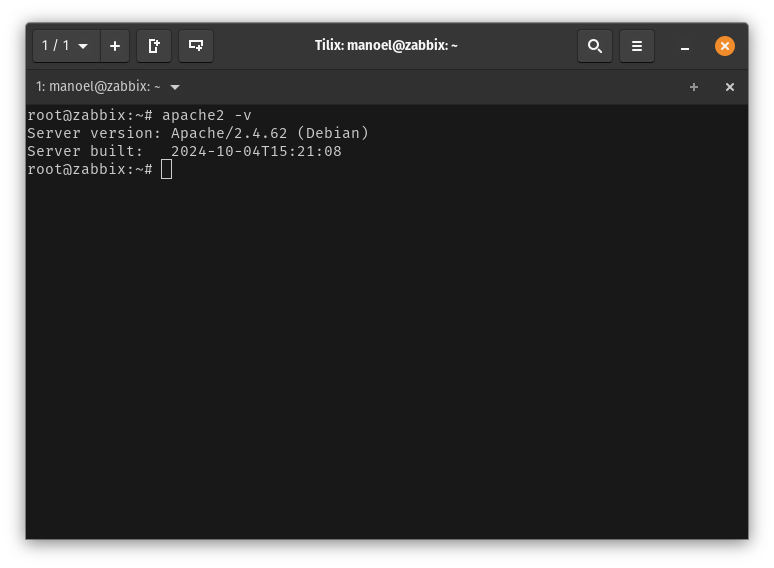This screenshot has height=568, width=774.
Task: Add terminal below the current one
Action: coord(196,46)
